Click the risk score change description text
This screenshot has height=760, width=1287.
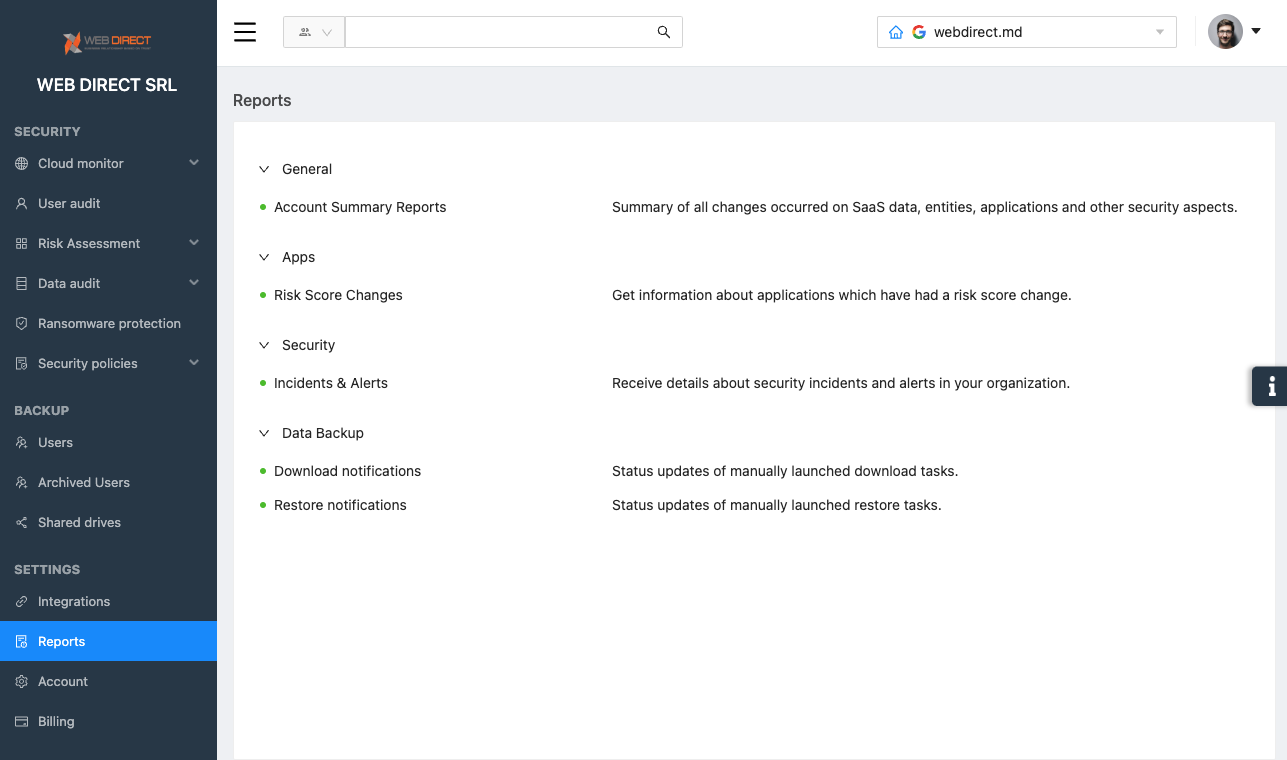(x=842, y=295)
